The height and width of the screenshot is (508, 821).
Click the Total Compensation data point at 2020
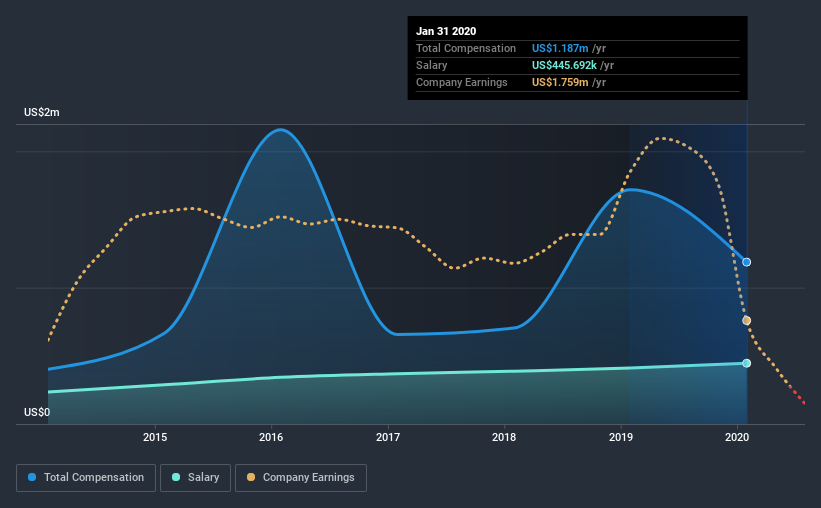tap(747, 262)
